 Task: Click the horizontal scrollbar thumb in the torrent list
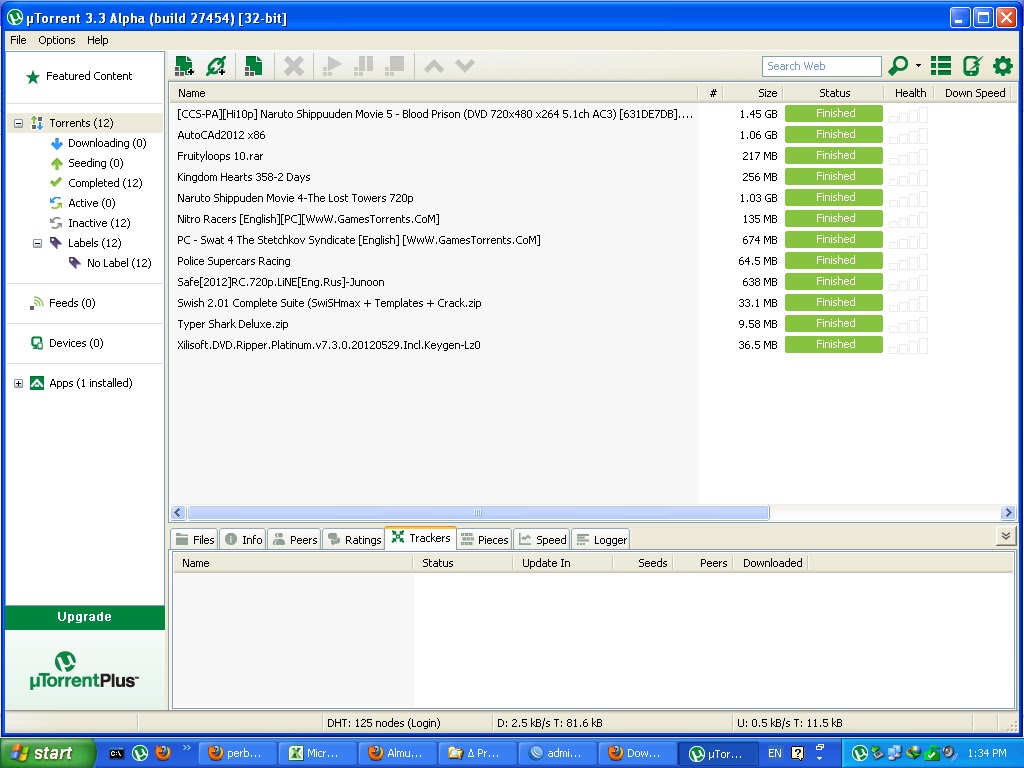(x=478, y=513)
